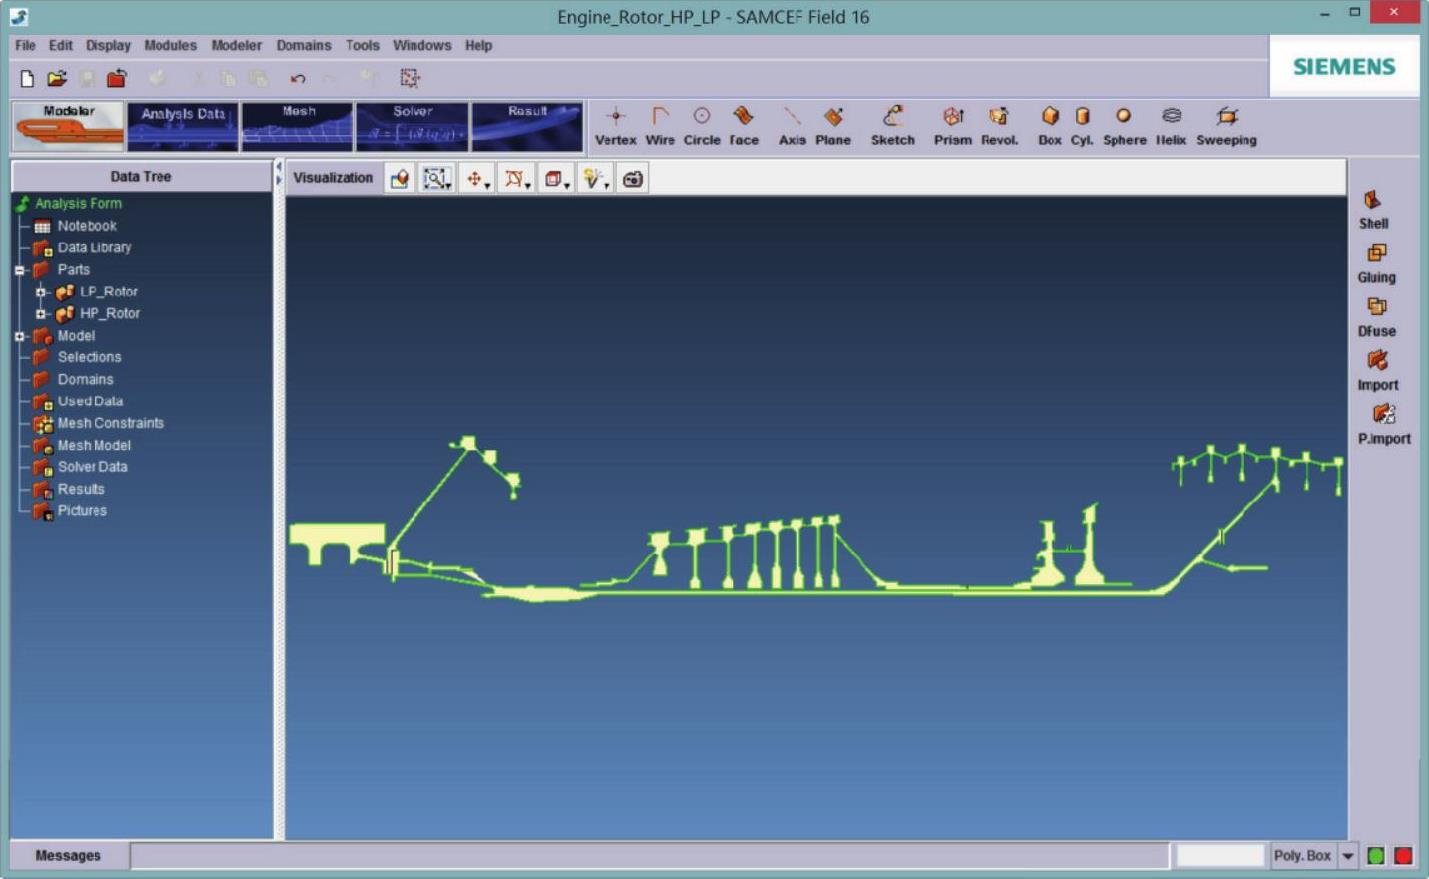Click the input field beside Poly. Box

pyautogui.click(x=1220, y=856)
